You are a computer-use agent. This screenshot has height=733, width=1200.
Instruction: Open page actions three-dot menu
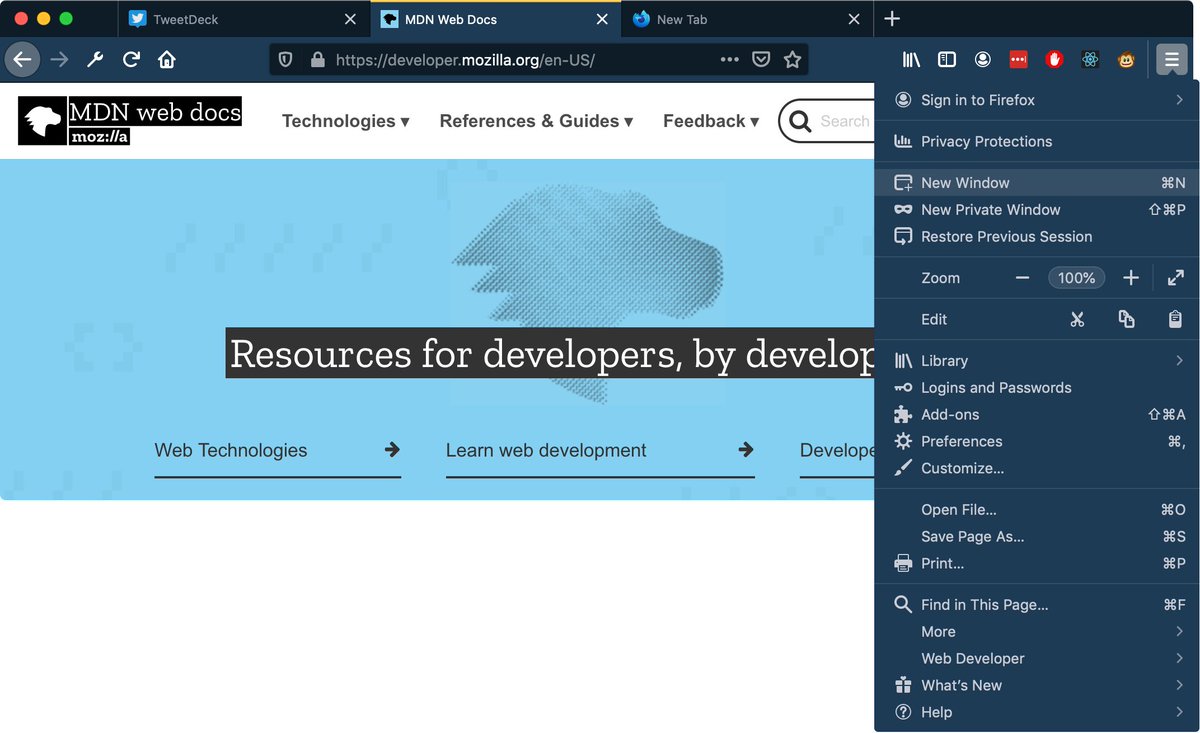tap(730, 60)
